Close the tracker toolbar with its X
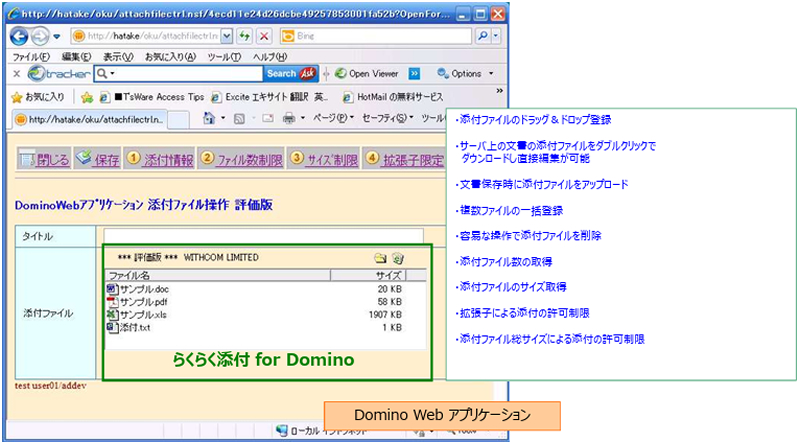 [16, 74]
